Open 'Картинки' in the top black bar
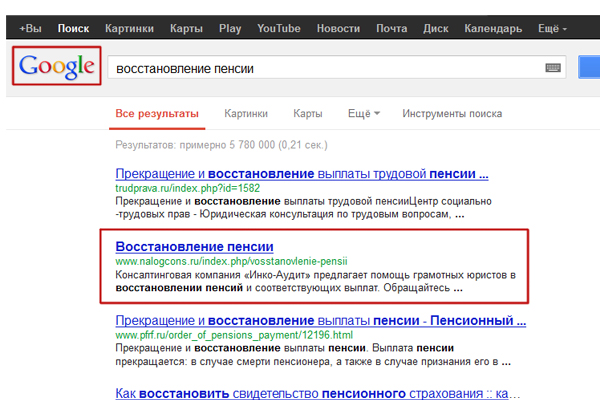The image size is (600, 400). [x=129, y=28]
